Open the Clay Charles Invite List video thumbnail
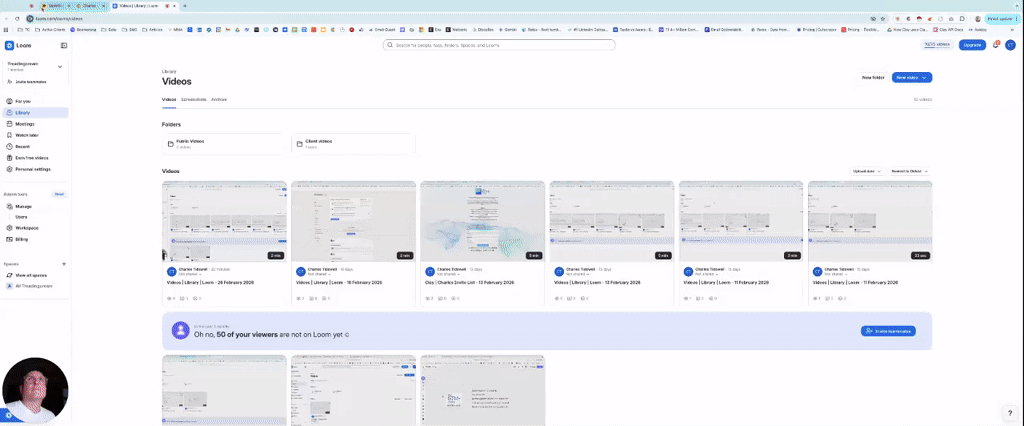This screenshot has height=426, width=1024. (482, 221)
